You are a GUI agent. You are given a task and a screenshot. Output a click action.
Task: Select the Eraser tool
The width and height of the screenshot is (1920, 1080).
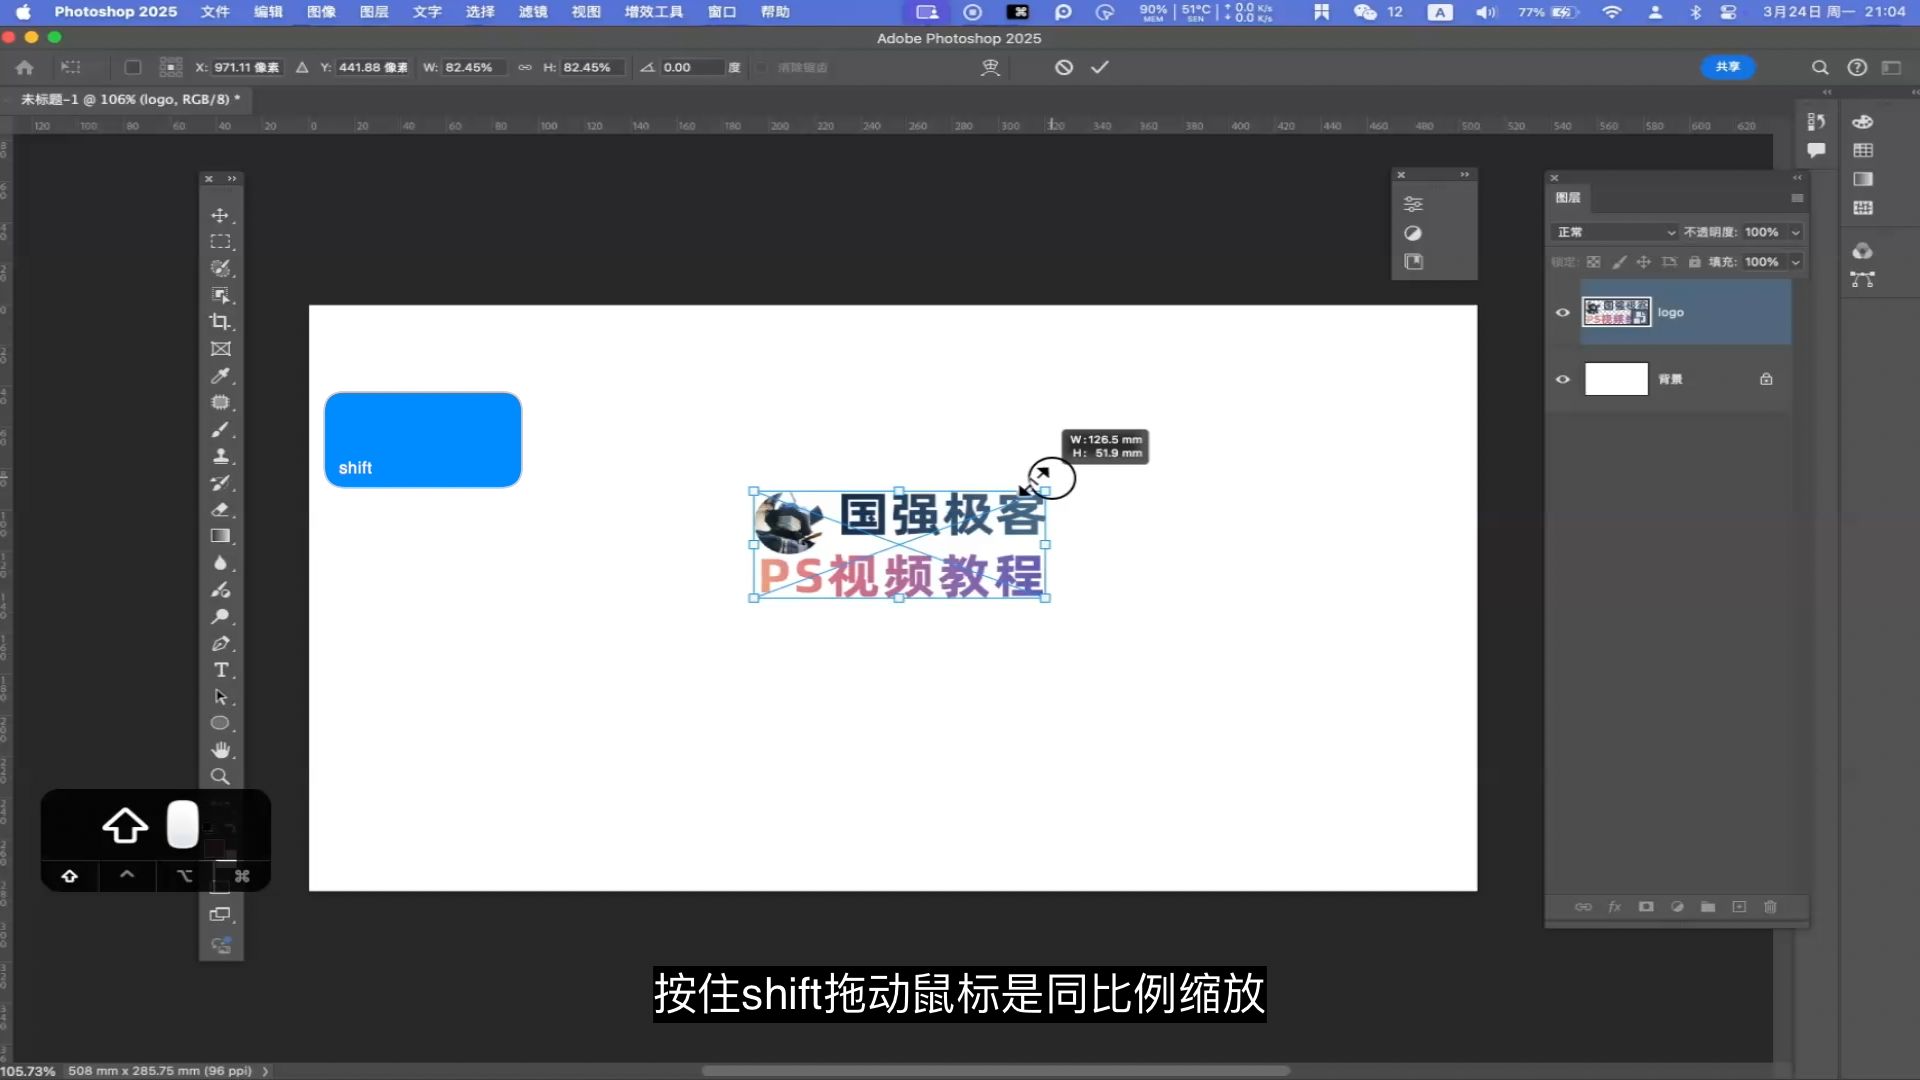(x=220, y=510)
